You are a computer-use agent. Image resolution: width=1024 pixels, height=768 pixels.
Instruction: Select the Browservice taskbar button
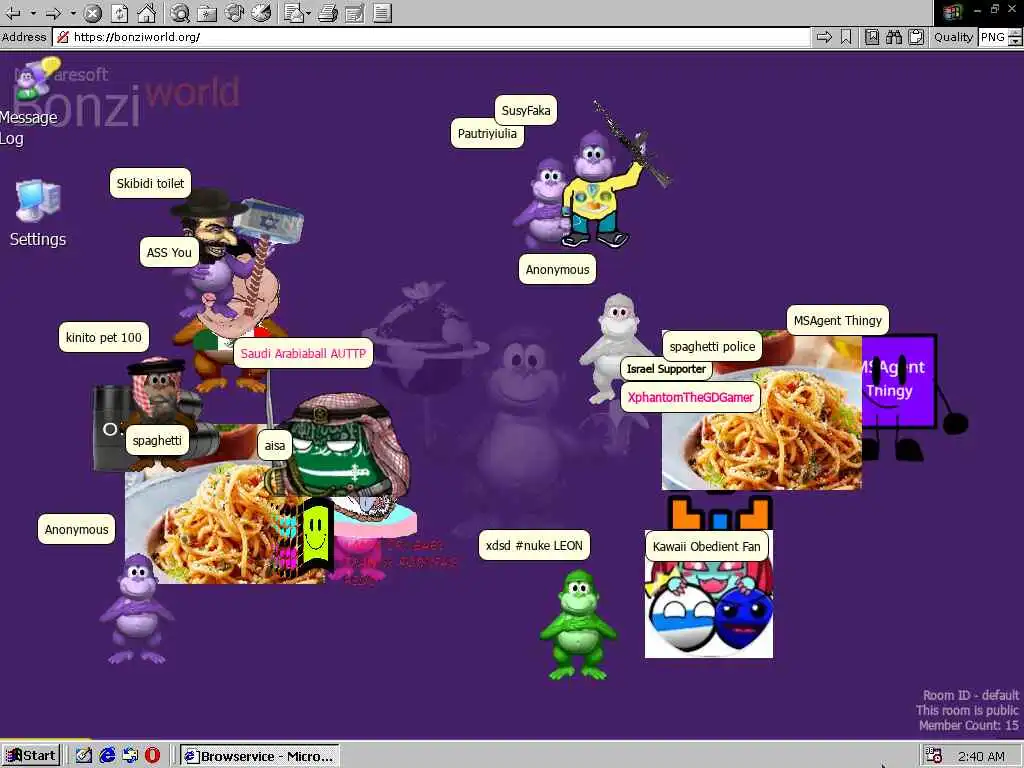260,756
